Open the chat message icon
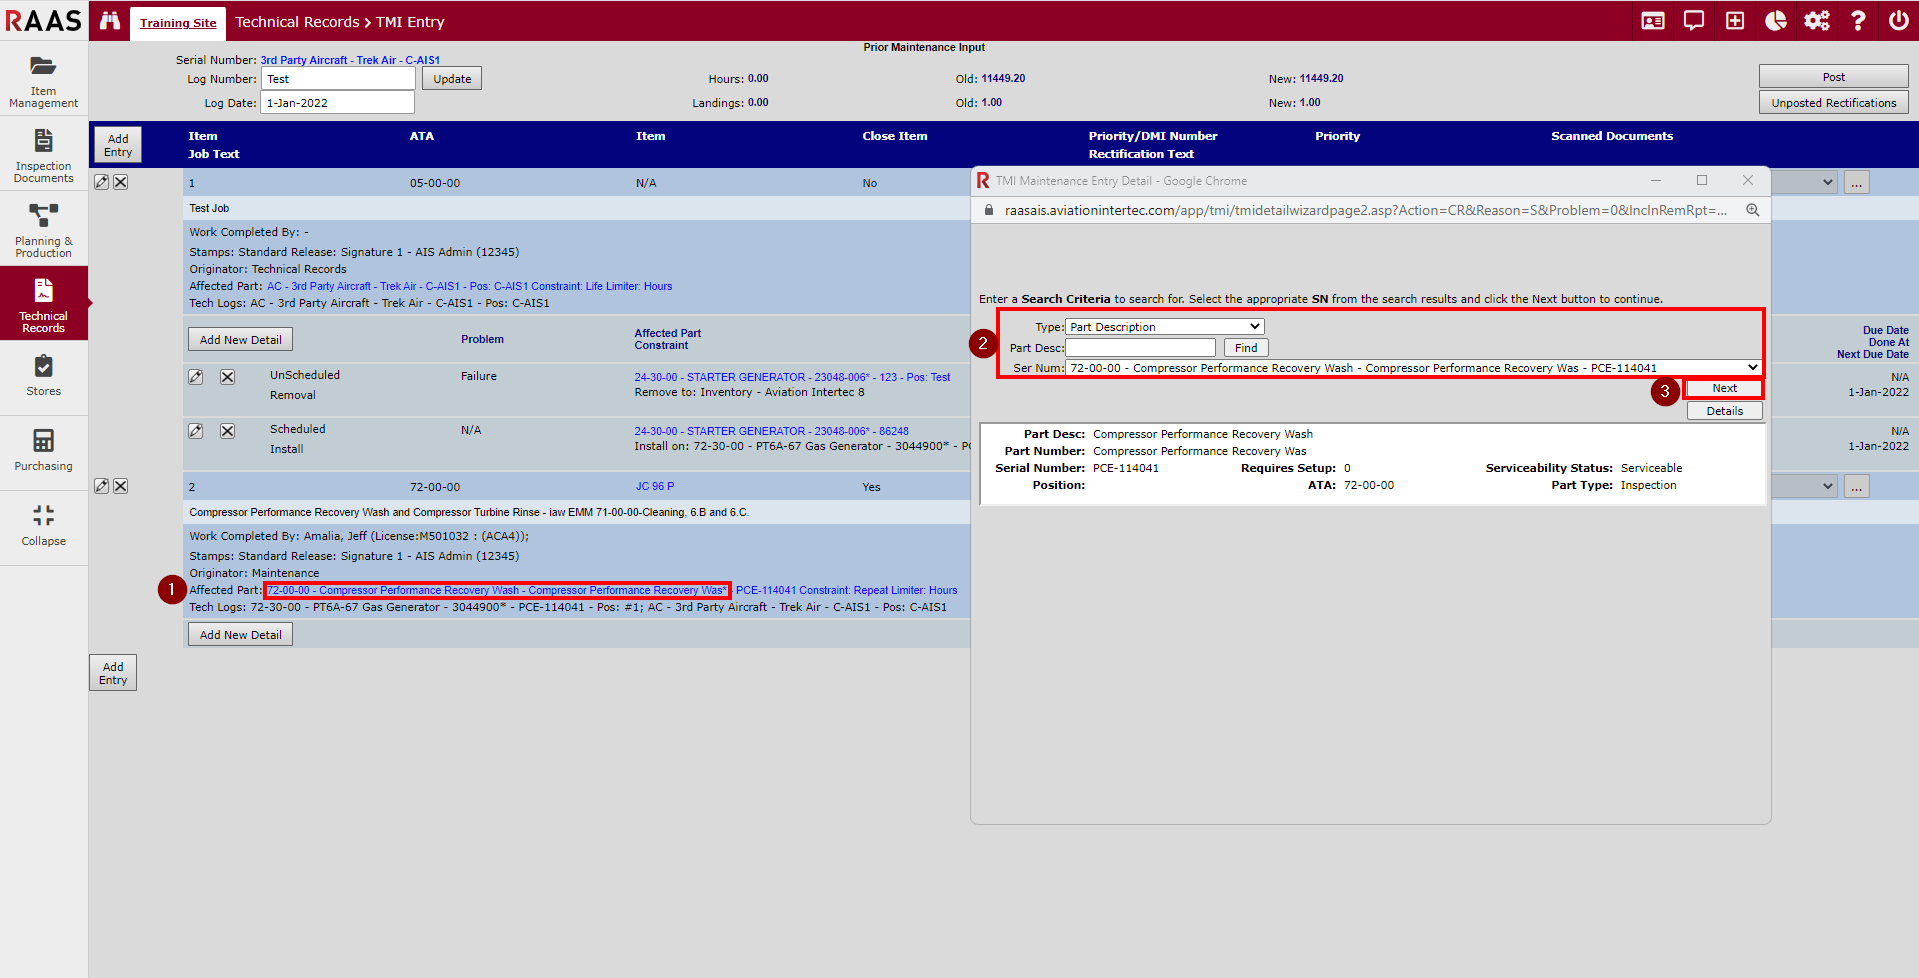This screenshot has width=1919, height=978. 1694,21
